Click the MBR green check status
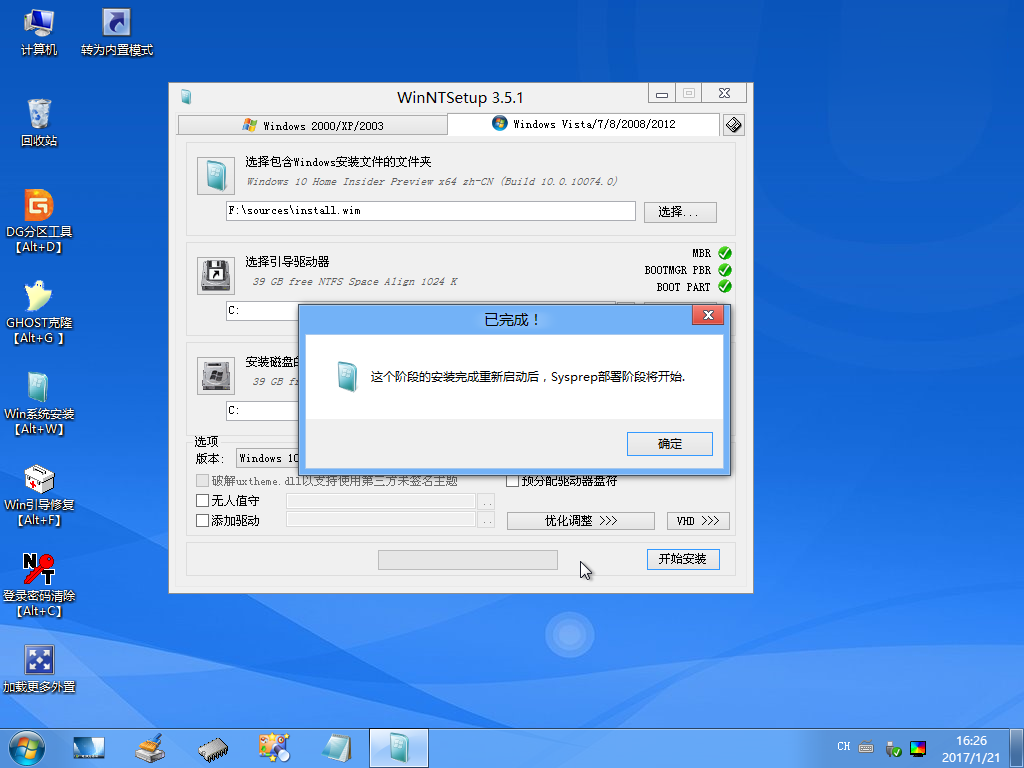Image resolution: width=1024 pixels, height=768 pixels. (725, 253)
